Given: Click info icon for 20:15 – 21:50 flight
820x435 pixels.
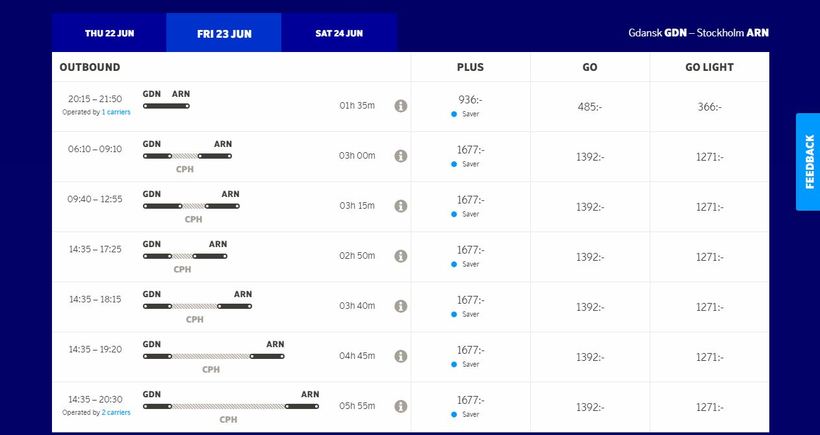Looking at the screenshot, I should tap(400, 106).
